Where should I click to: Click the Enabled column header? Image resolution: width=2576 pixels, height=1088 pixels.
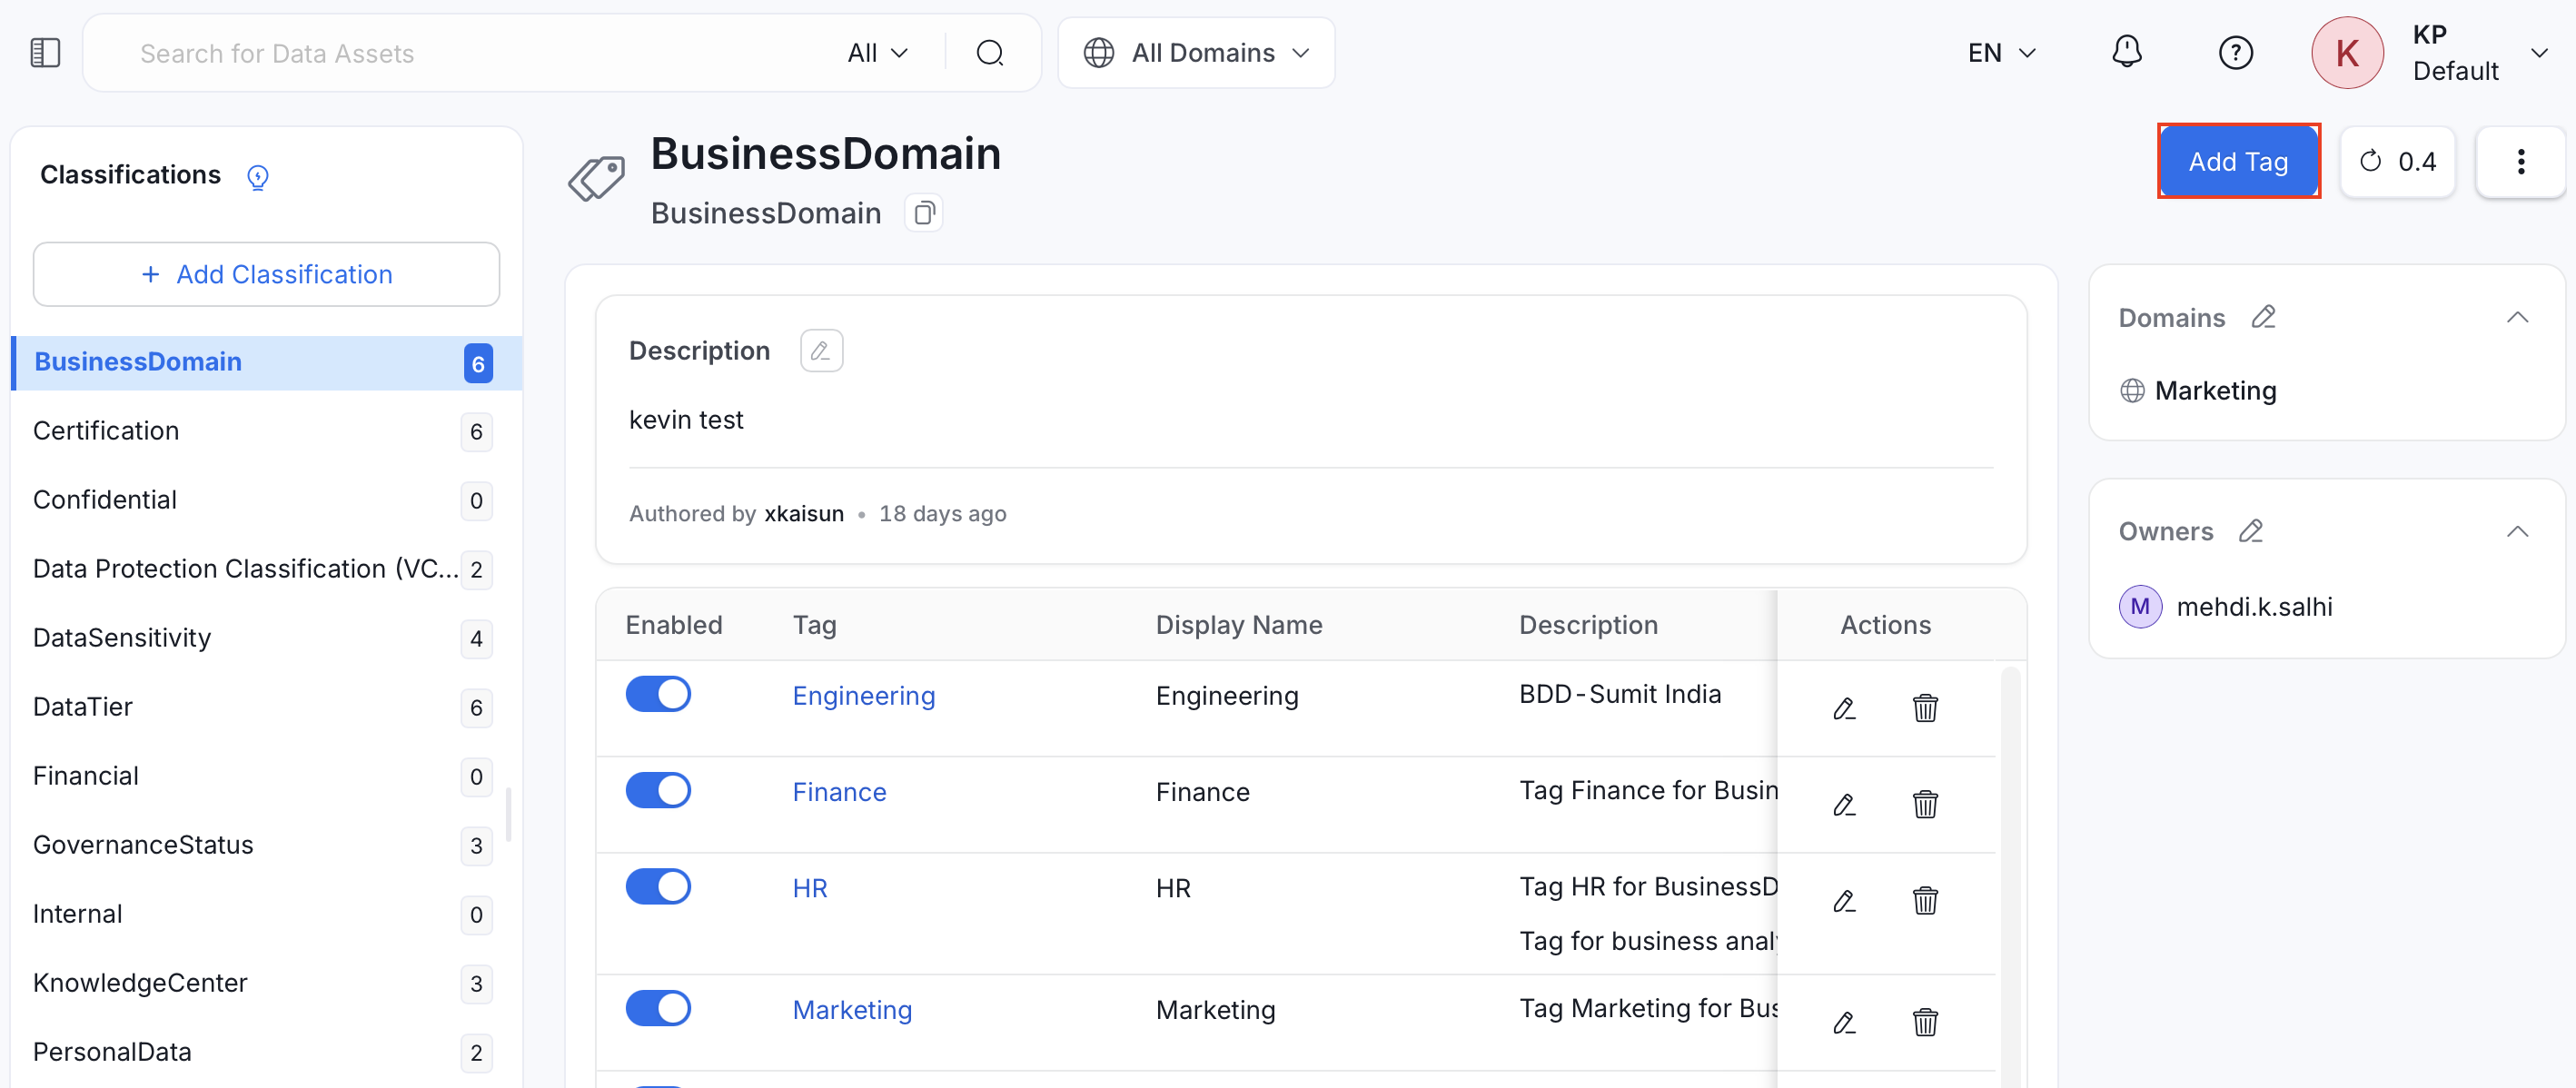coord(674,625)
